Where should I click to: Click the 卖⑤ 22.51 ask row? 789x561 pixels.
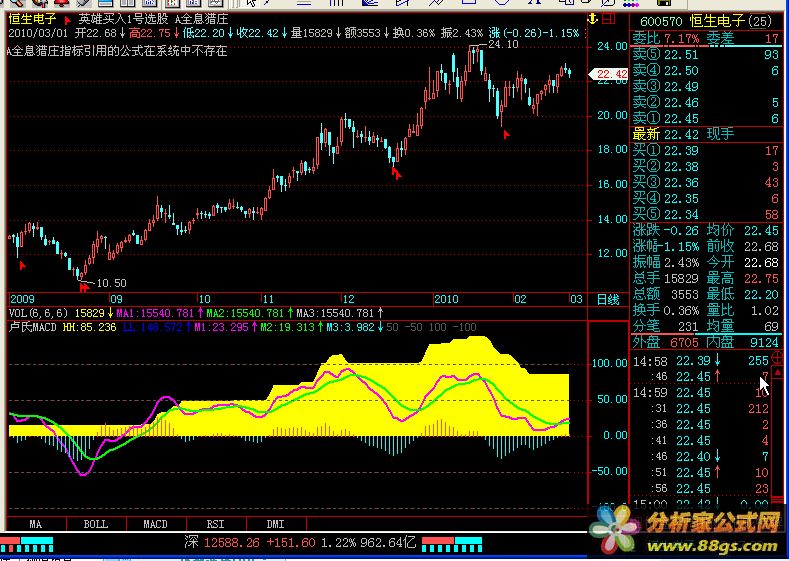click(705, 54)
